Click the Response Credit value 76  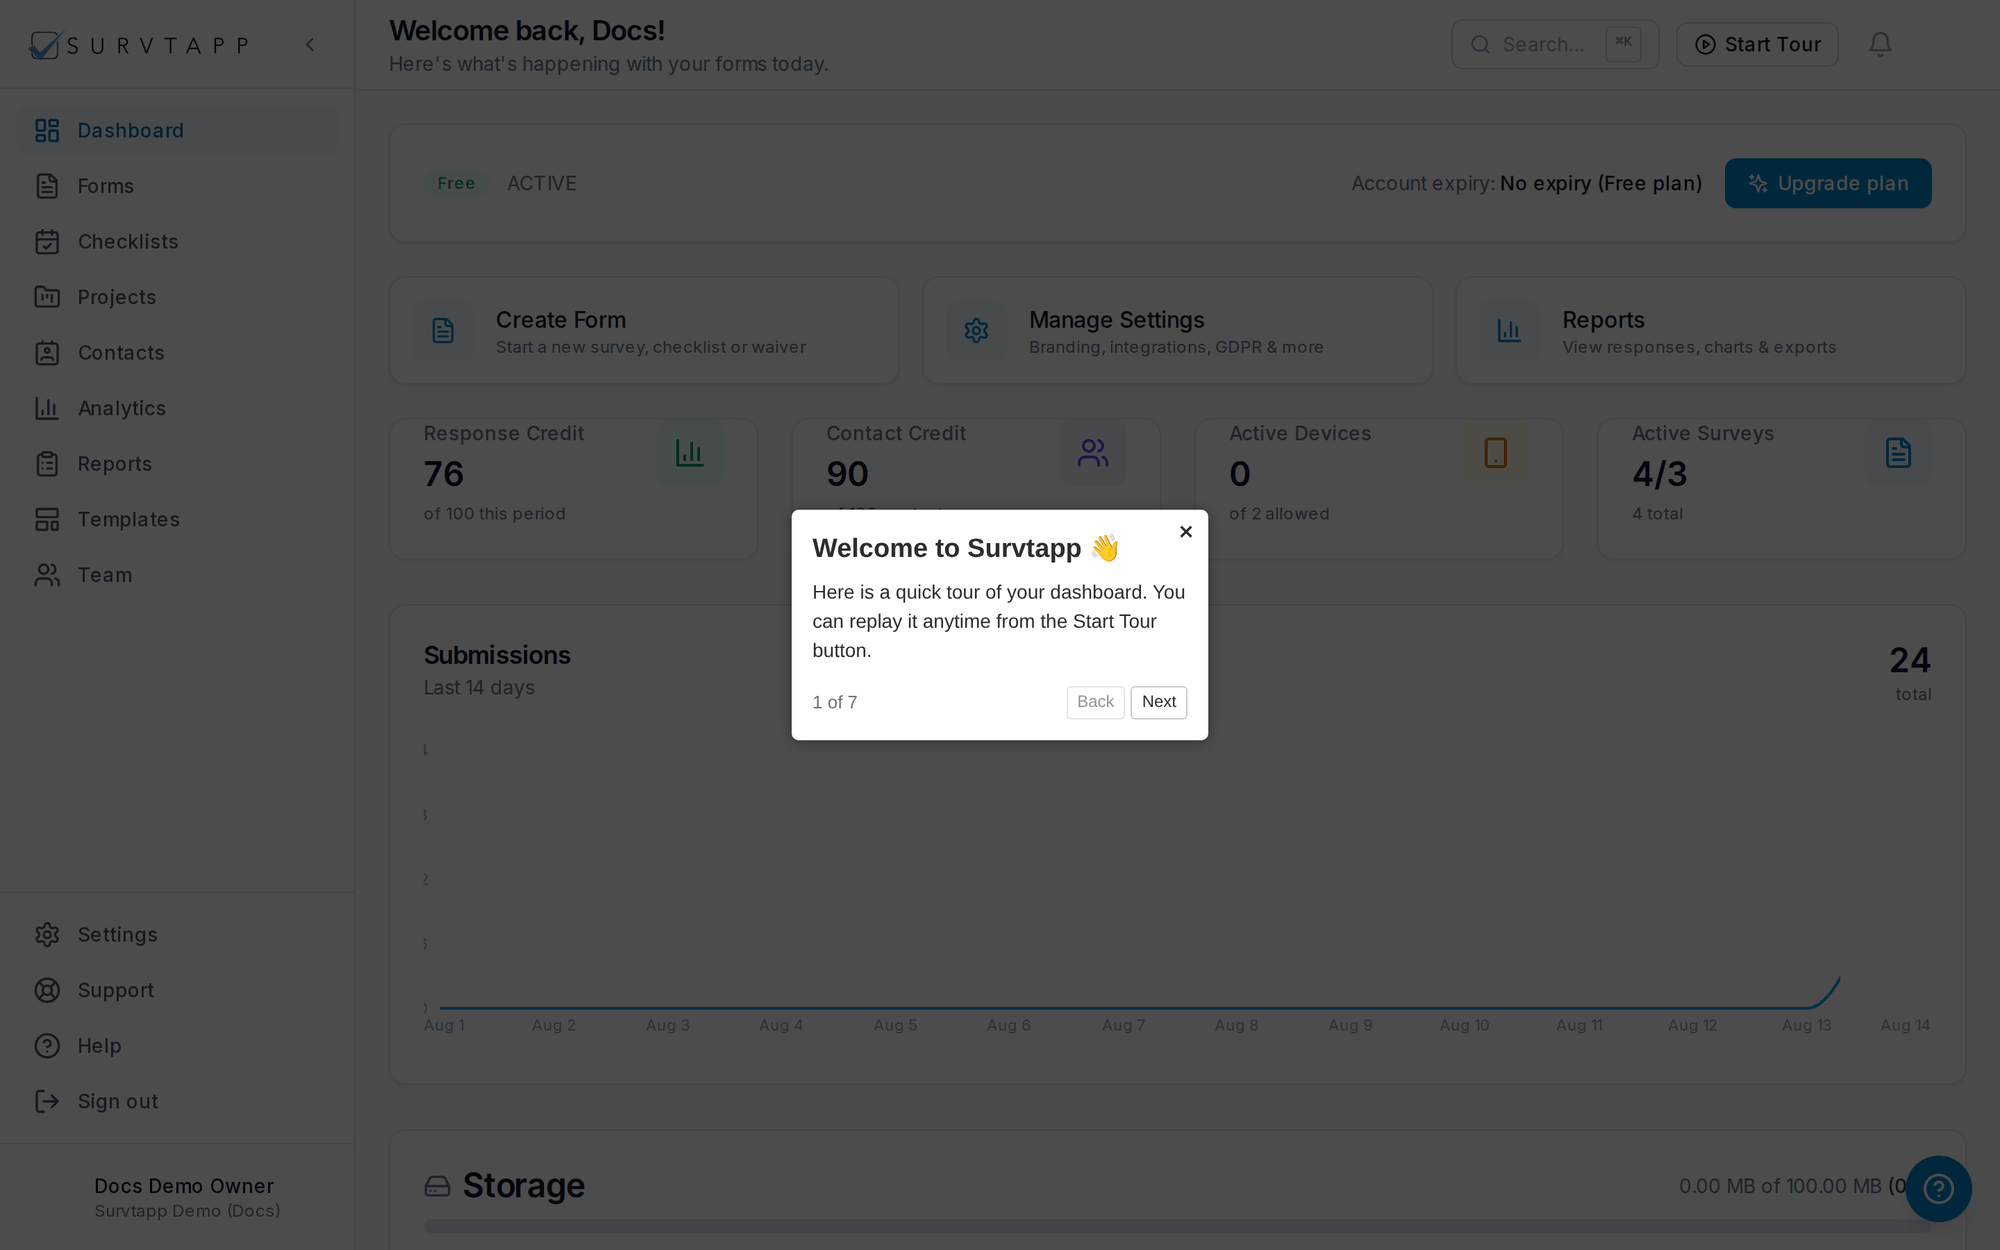tap(444, 474)
